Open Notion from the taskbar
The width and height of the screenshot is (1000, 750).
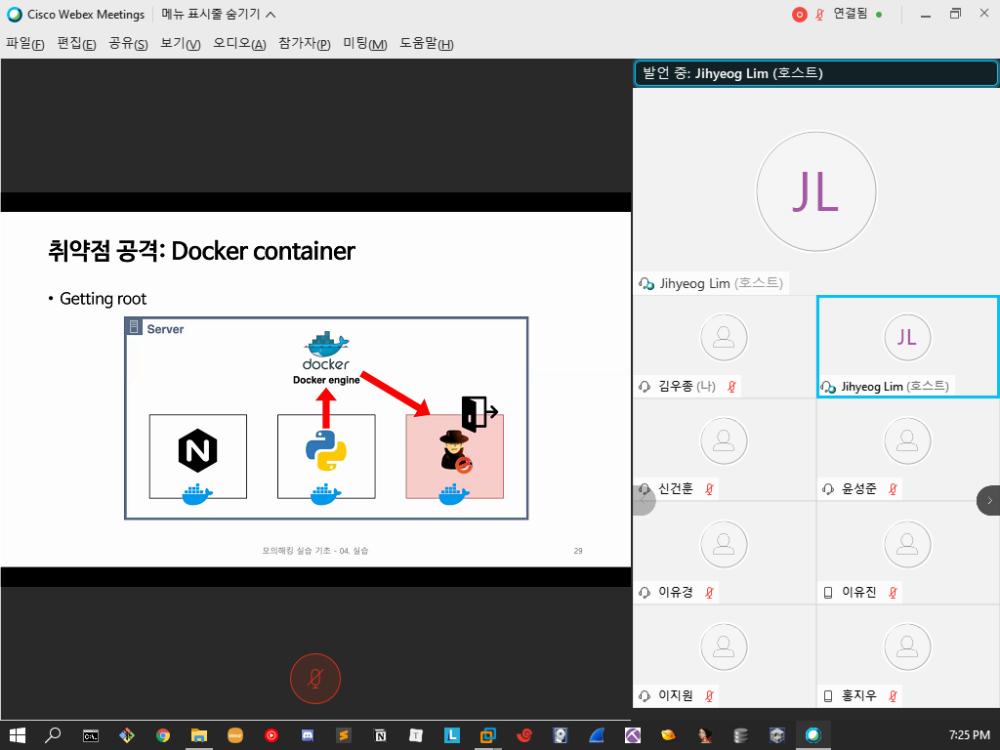(x=380, y=735)
